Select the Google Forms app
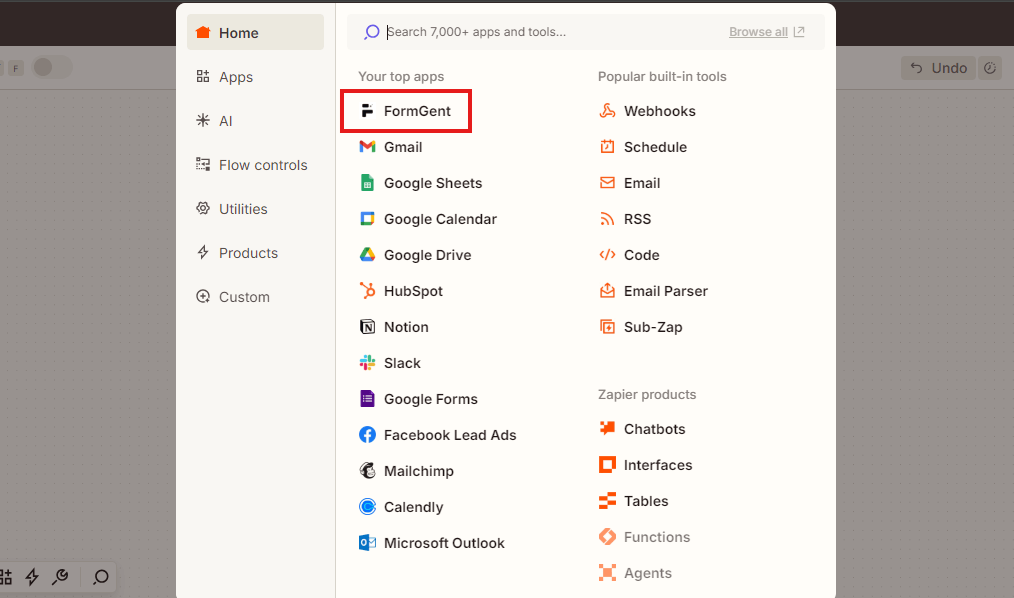This screenshot has width=1014, height=598. (418, 400)
